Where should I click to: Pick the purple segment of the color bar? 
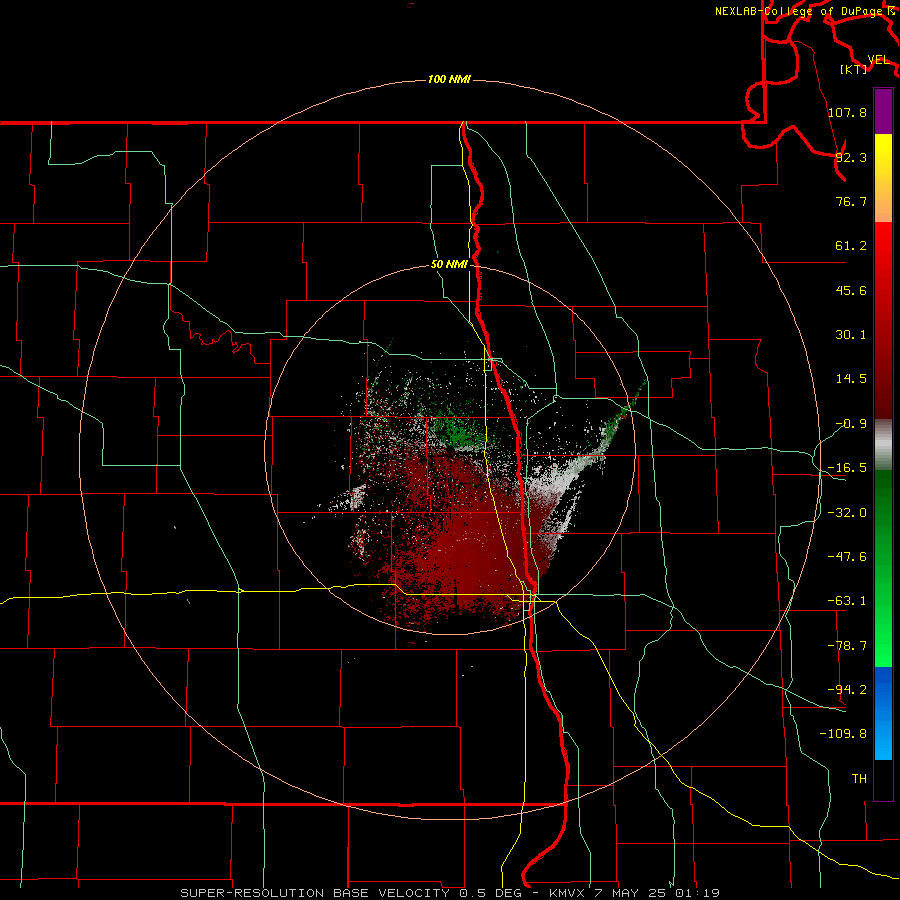tap(883, 111)
